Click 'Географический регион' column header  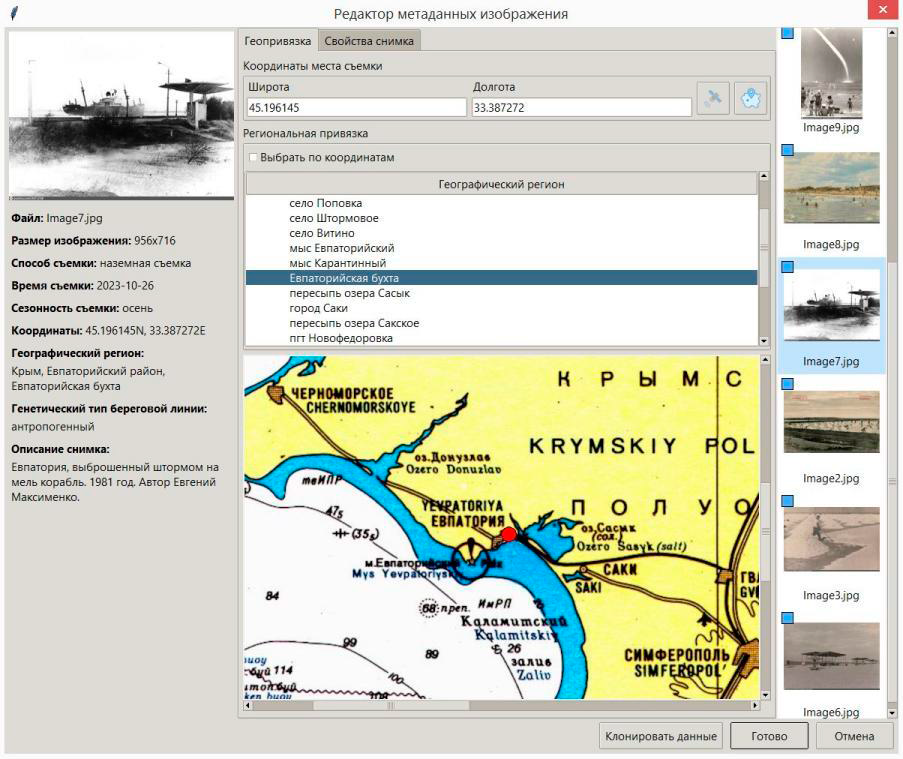pos(500,184)
